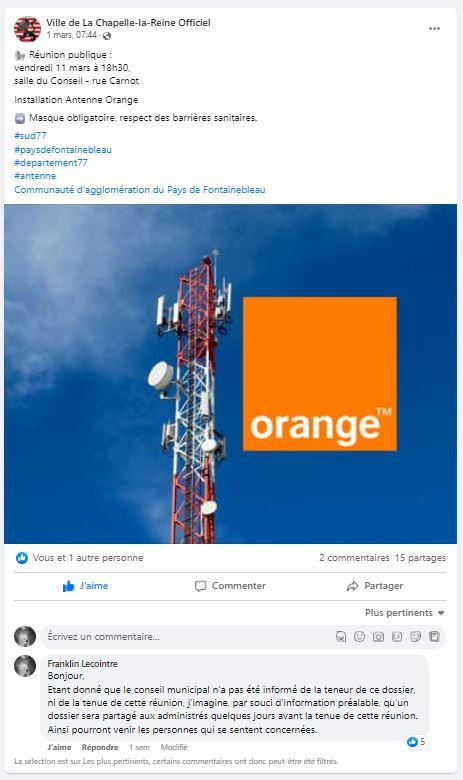Screen dimensions: 463x780
Task: Click the page profile picture avatar
Action: (x=27, y=29)
